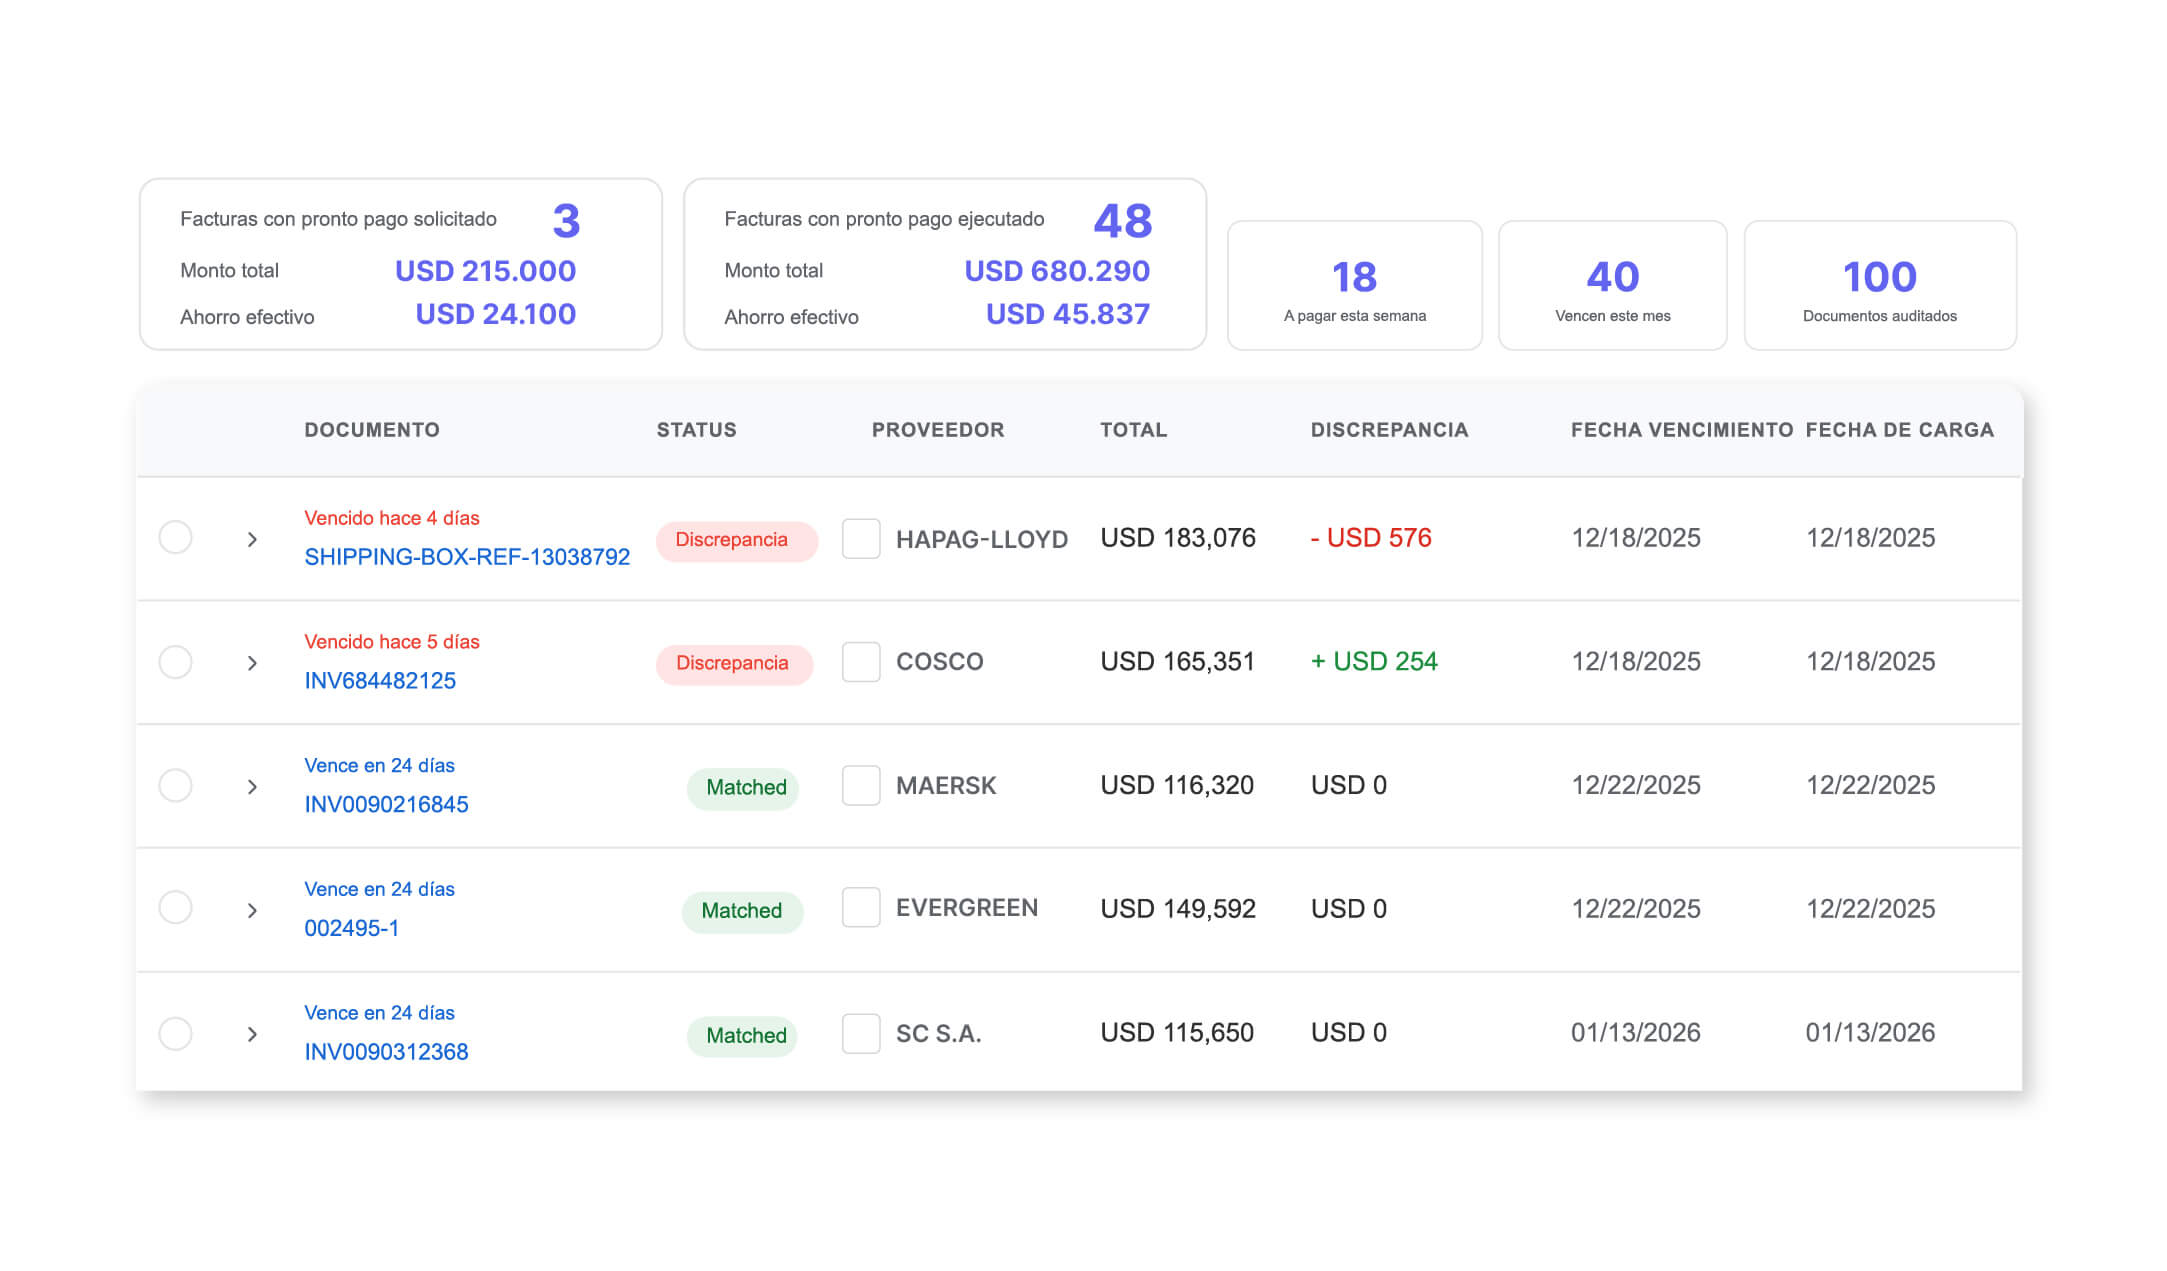The height and width of the screenshot is (1271, 2167).
Task: Select the radio button for the MAERSK row
Action: [x=176, y=785]
